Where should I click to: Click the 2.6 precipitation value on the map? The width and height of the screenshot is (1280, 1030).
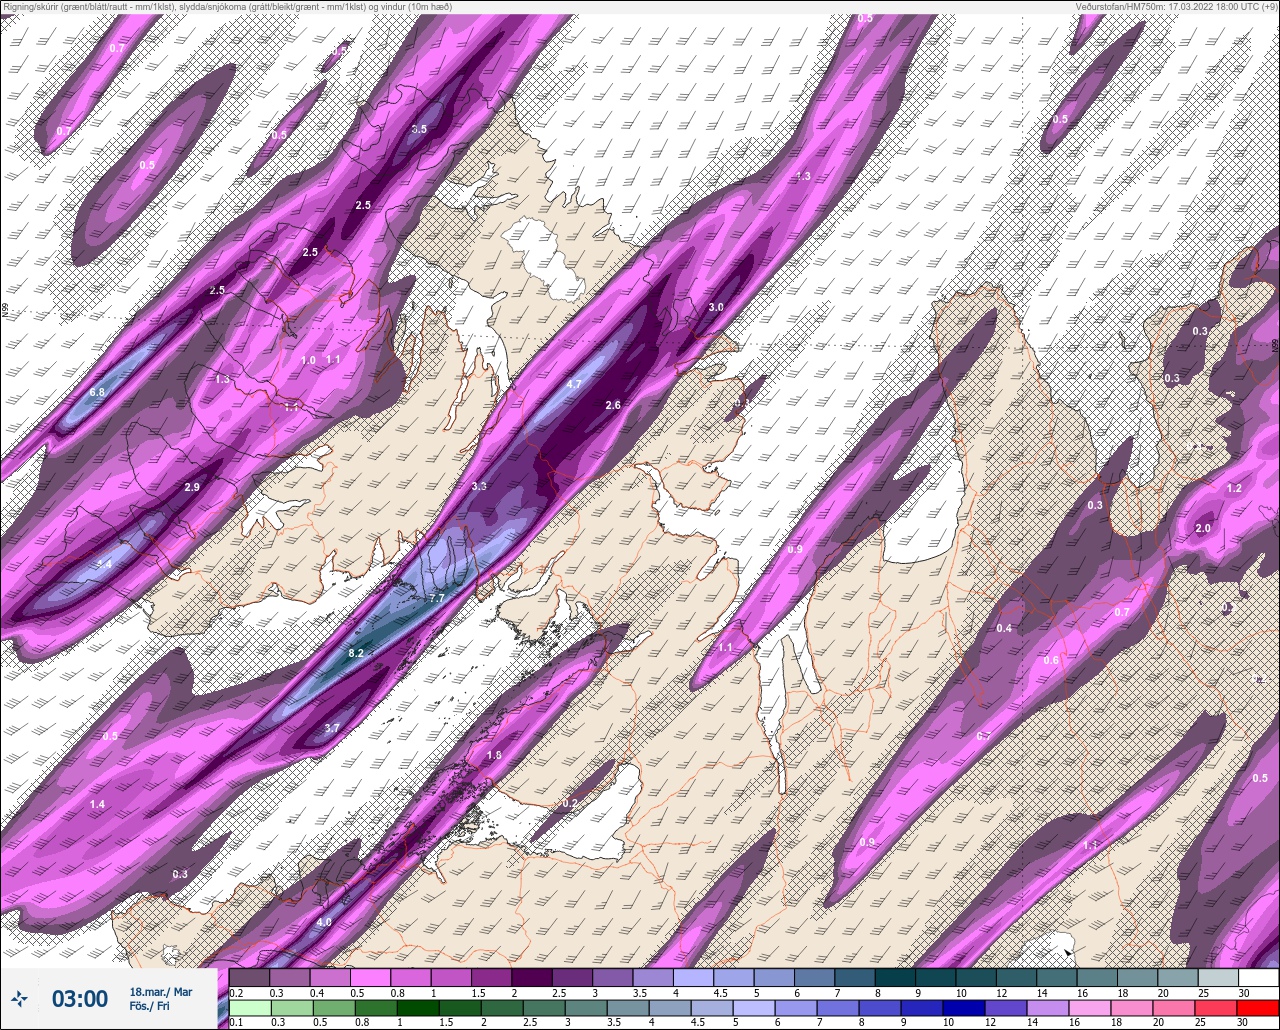[614, 405]
